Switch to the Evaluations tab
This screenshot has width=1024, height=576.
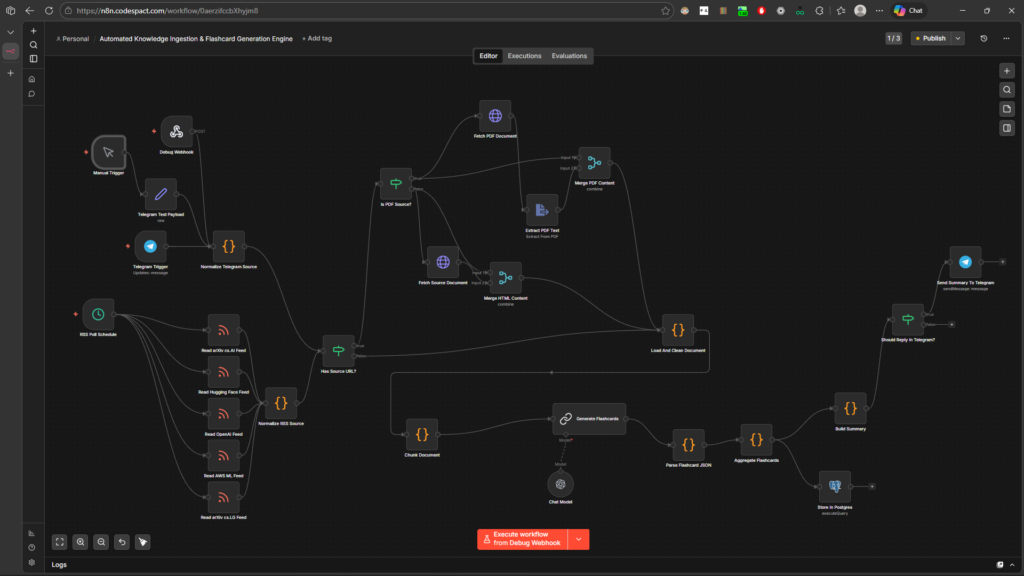point(569,56)
